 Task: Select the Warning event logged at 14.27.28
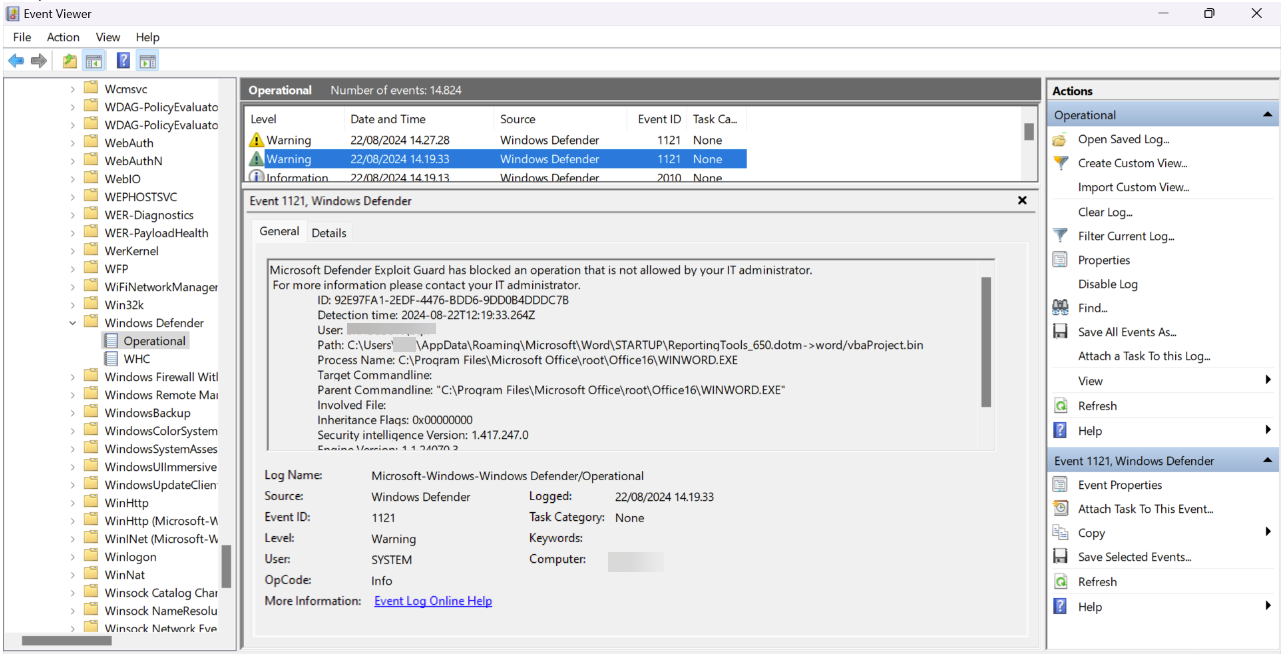(495, 140)
